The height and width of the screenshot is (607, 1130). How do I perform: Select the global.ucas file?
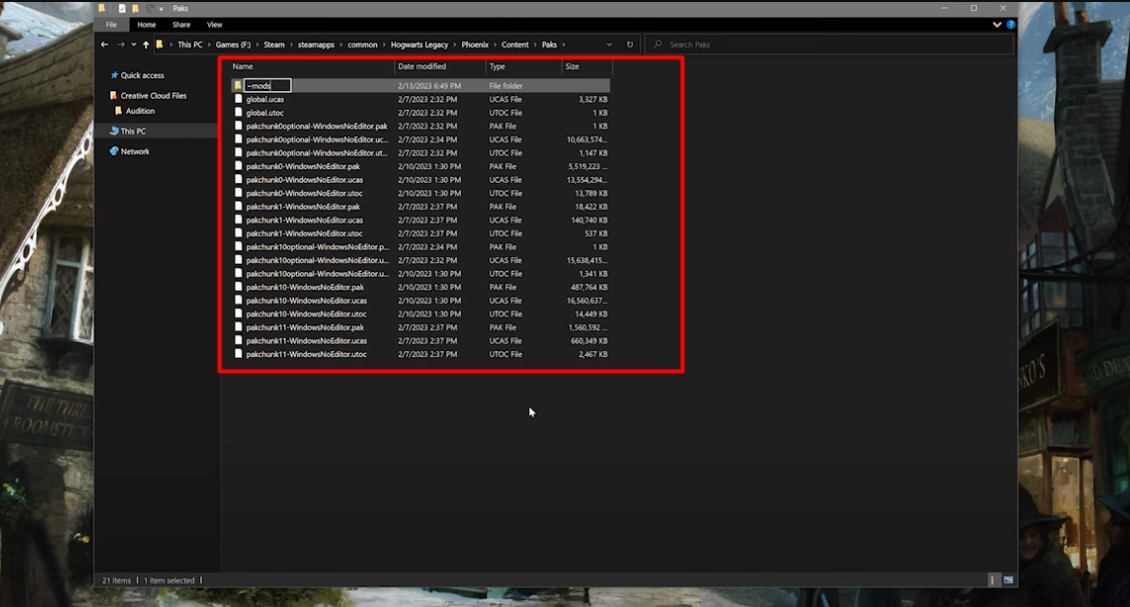[x=265, y=100]
